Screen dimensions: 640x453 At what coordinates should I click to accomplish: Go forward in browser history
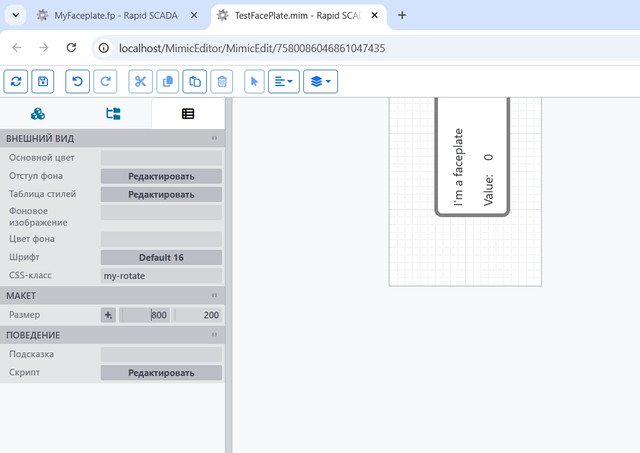(44, 48)
